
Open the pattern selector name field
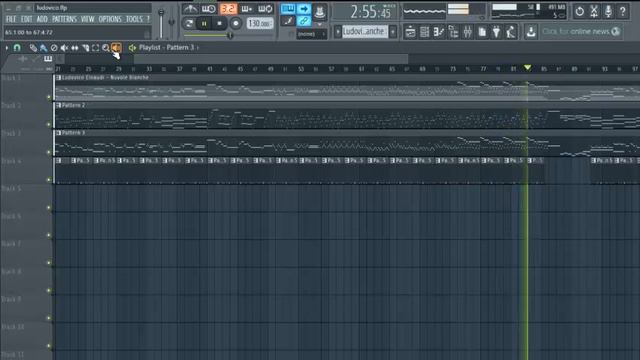(x=364, y=31)
